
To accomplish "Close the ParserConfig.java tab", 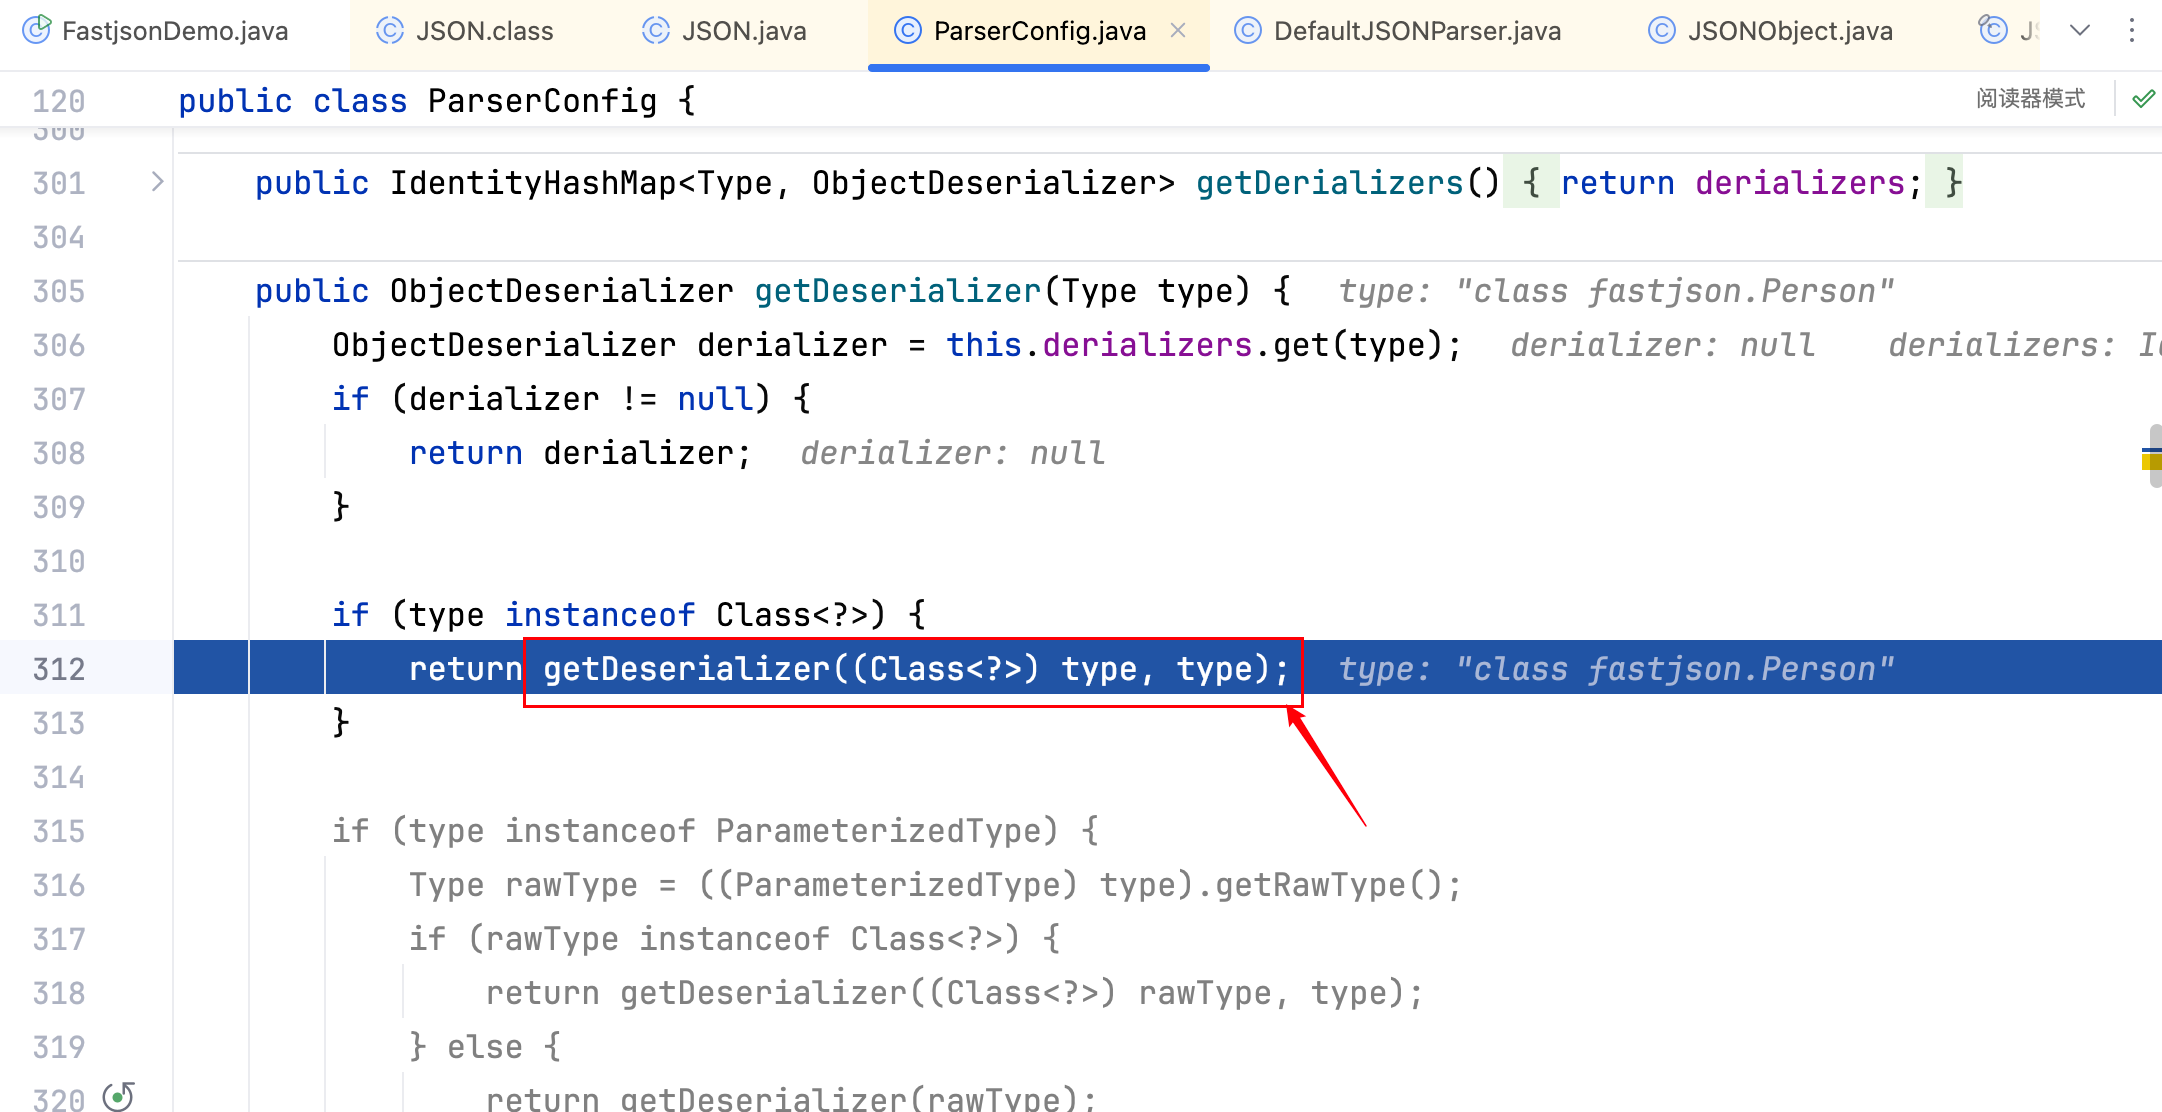I will (1178, 31).
